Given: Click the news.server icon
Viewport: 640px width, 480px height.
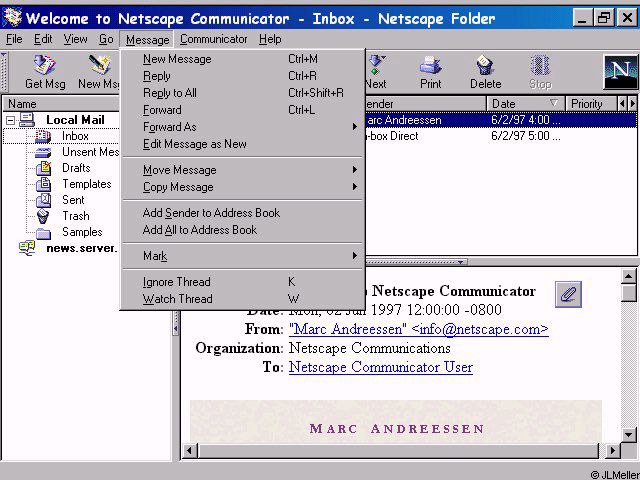Looking at the screenshot, I should pos(27,248).
